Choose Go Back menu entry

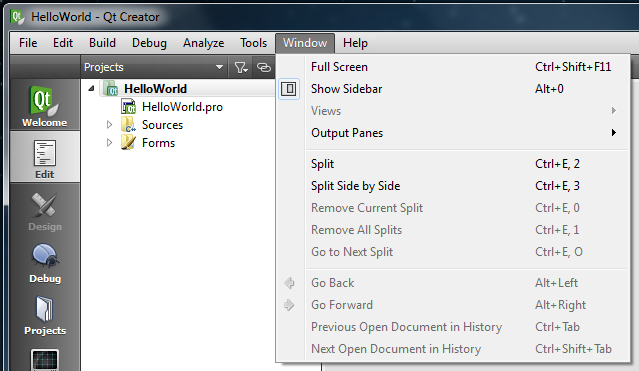click(453, 283)
